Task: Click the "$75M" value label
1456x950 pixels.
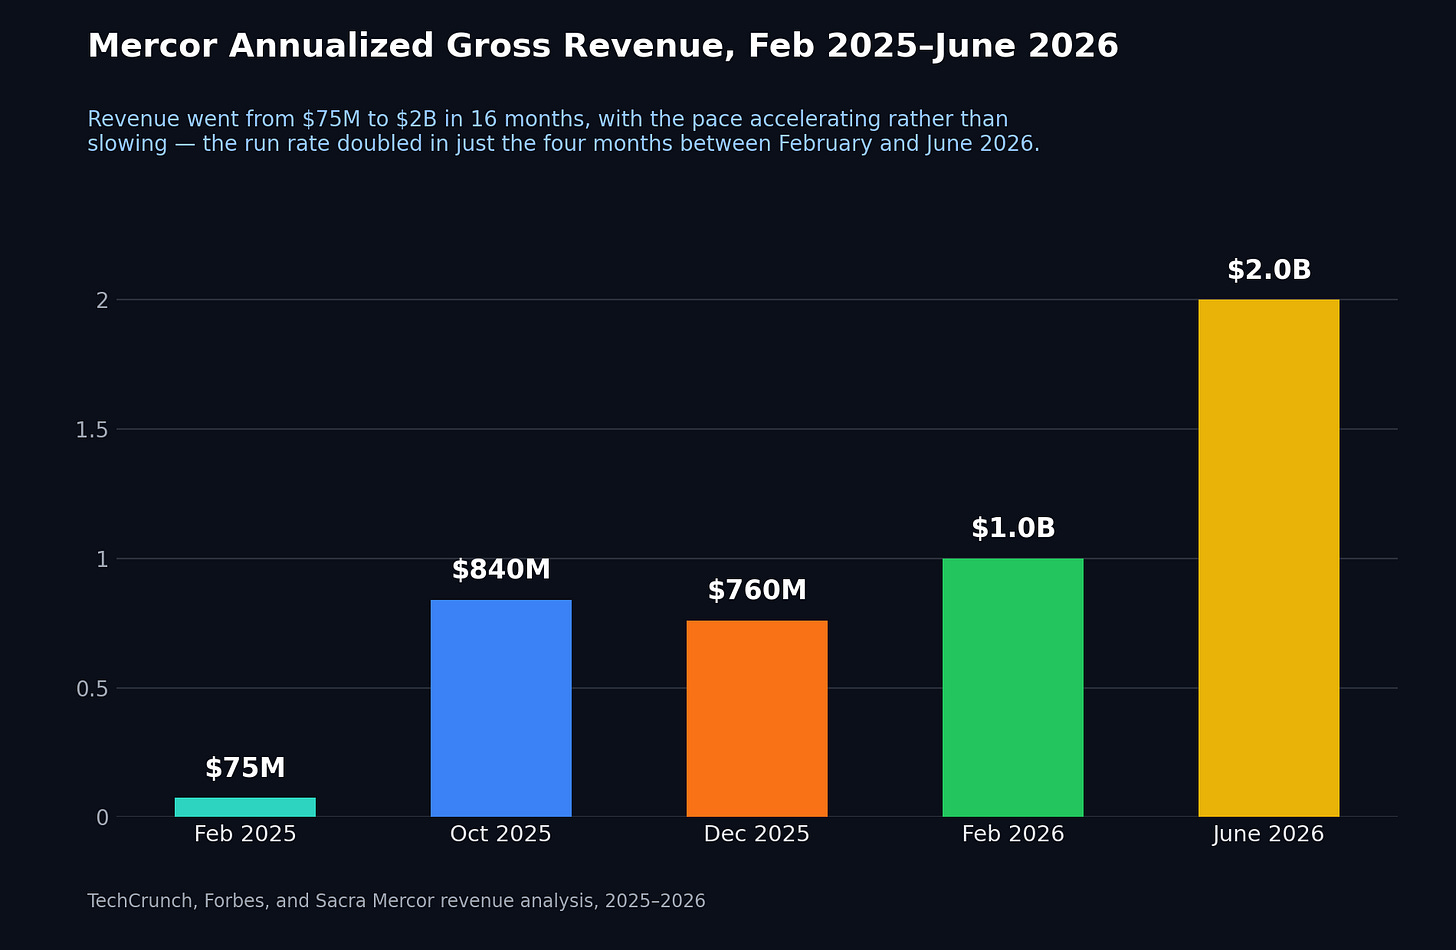Action: [x=245, y=769]
